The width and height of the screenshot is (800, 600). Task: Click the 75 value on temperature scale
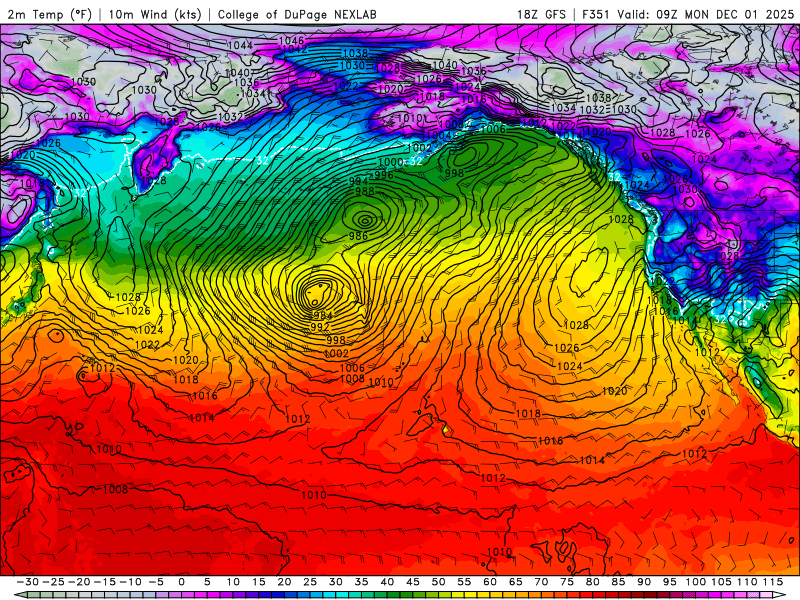coord(567,582)
